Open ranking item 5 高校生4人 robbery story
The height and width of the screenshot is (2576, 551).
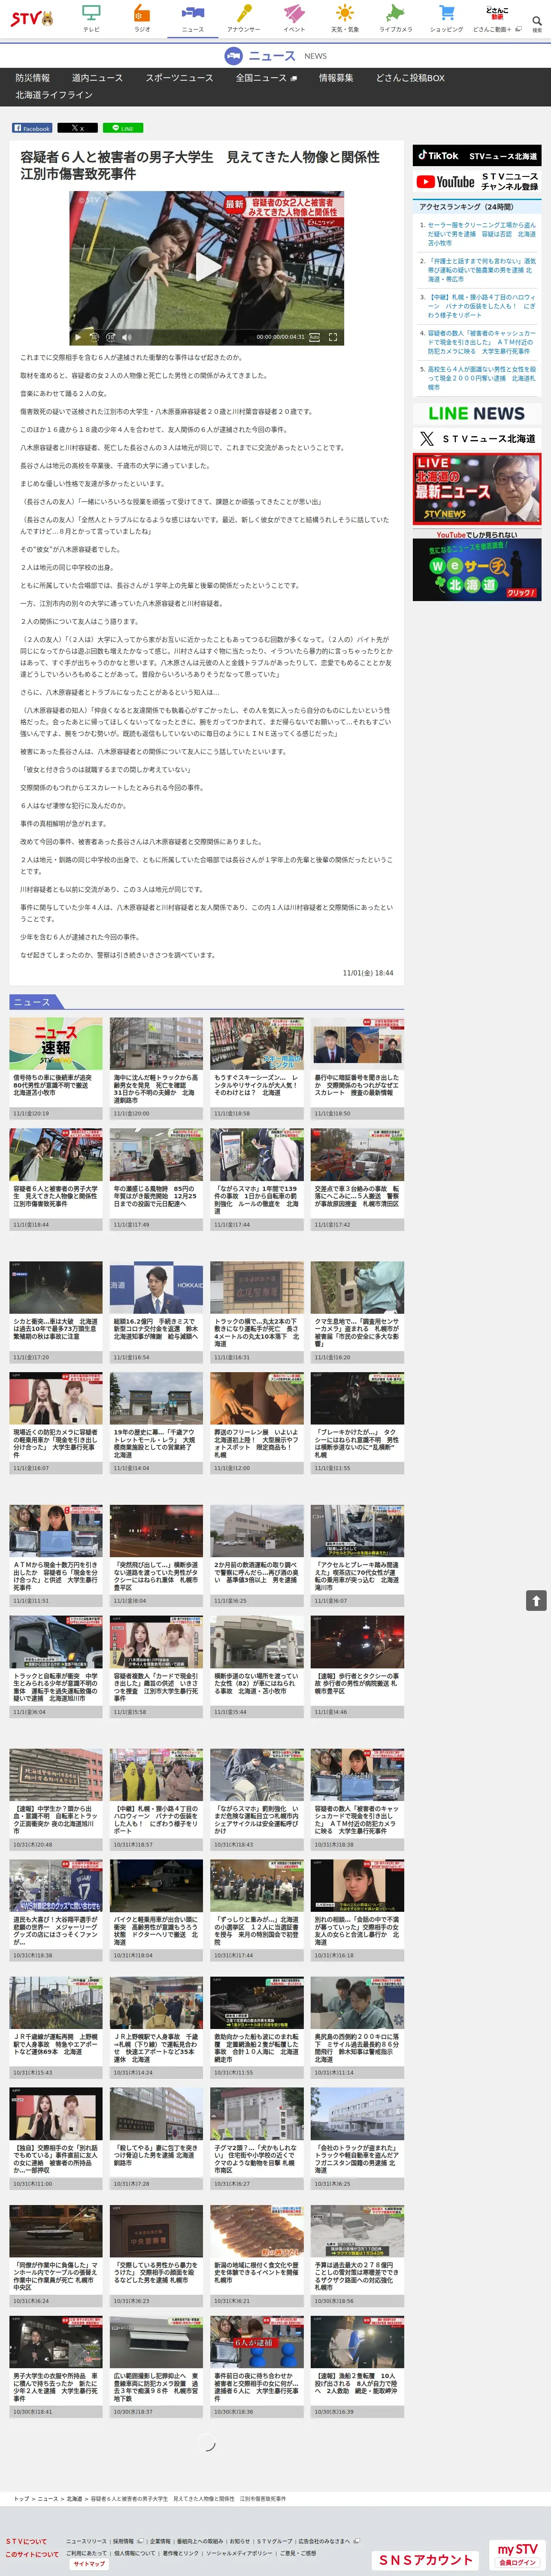(x=481, y=378)
